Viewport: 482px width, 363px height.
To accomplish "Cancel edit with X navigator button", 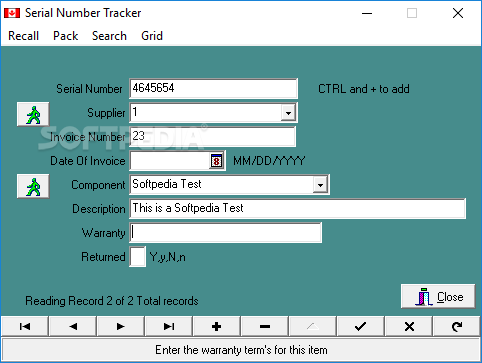I will click(x=409, y=326).
